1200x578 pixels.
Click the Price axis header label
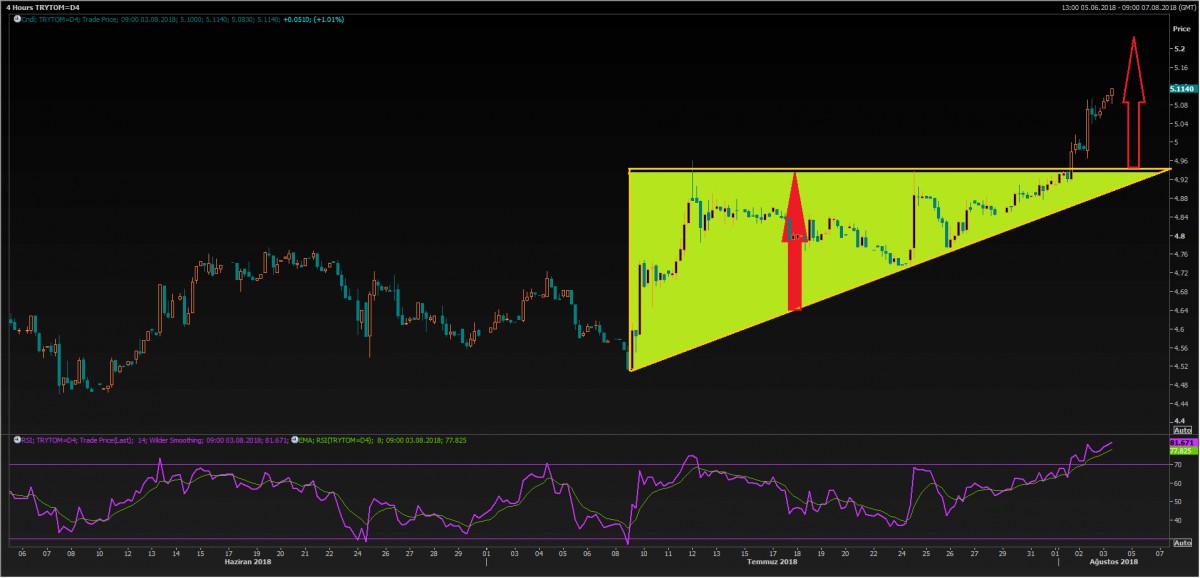click(1180, 30)
